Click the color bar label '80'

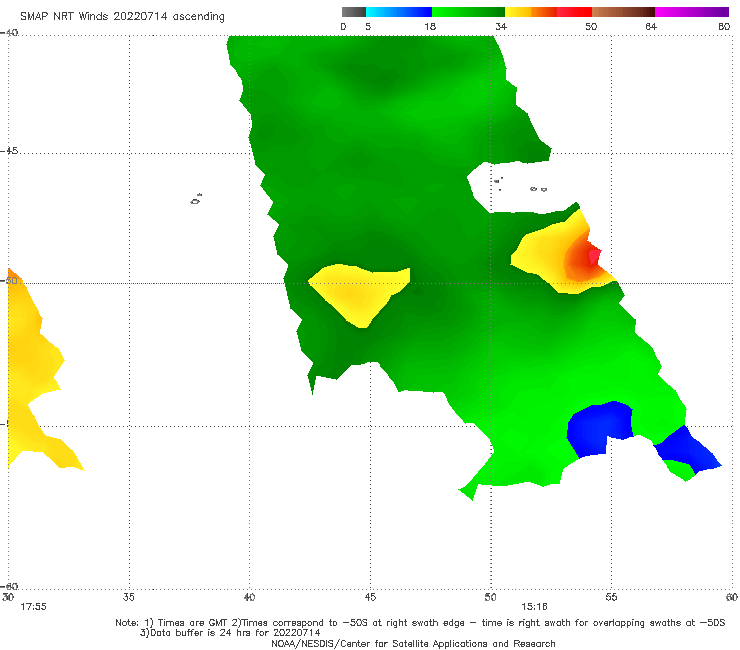pos(724,27)
